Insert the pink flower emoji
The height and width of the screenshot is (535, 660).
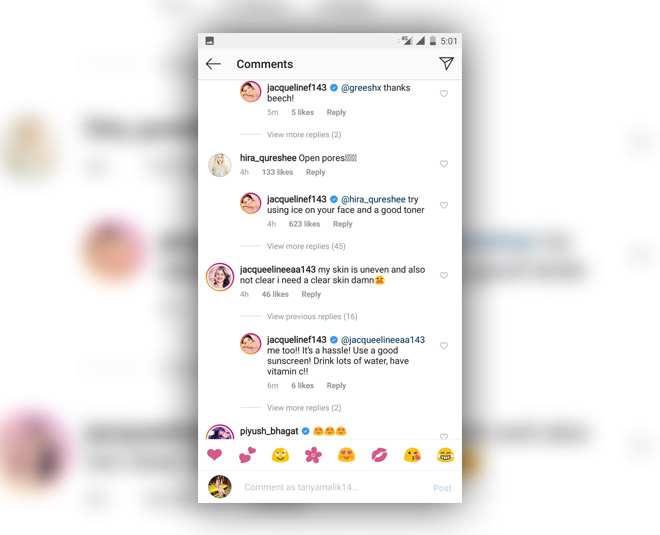(x=313, y=455)
